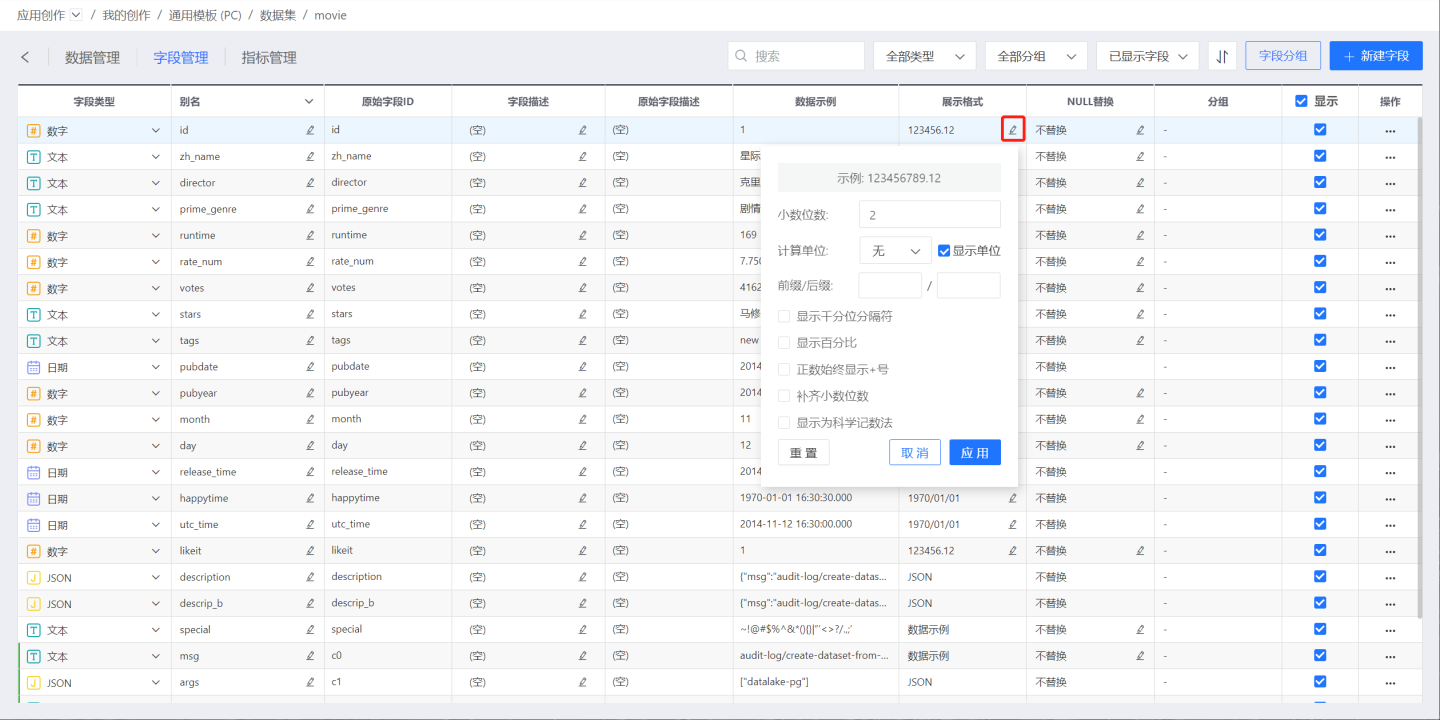Enable 显示千分位分隔符 option

784,316
